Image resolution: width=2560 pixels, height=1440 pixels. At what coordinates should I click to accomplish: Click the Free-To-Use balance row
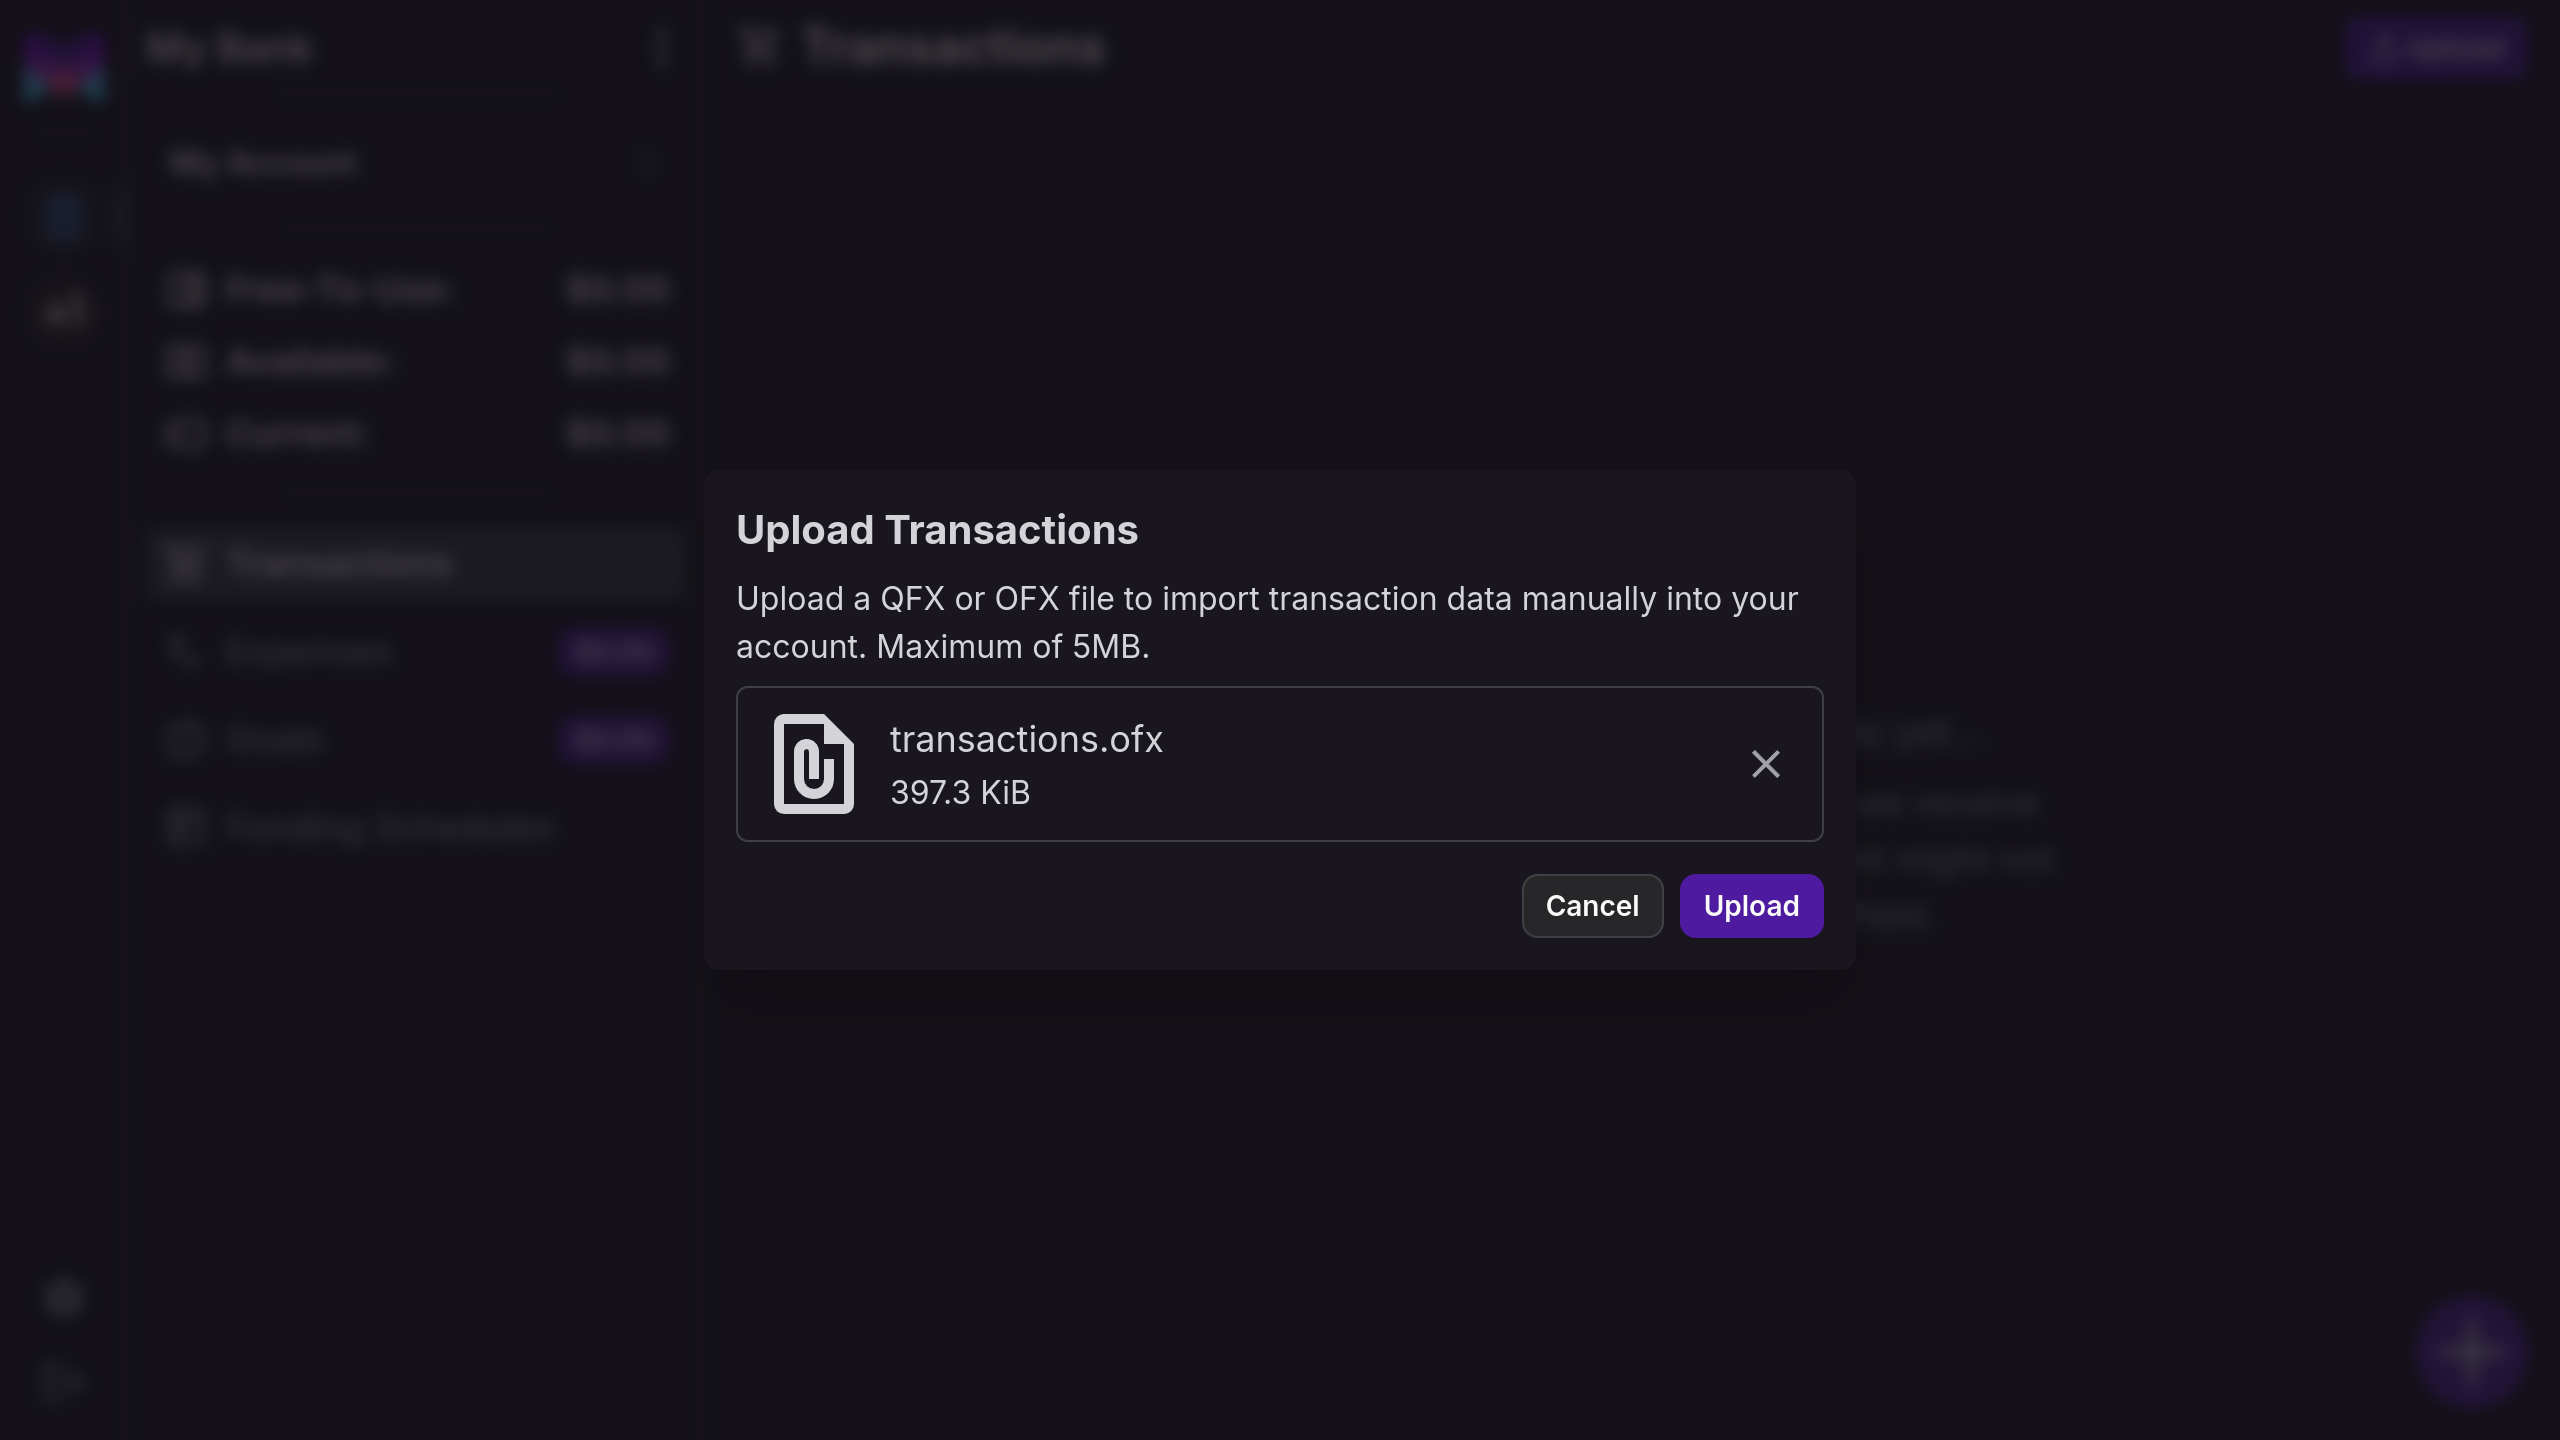point(416,290)
